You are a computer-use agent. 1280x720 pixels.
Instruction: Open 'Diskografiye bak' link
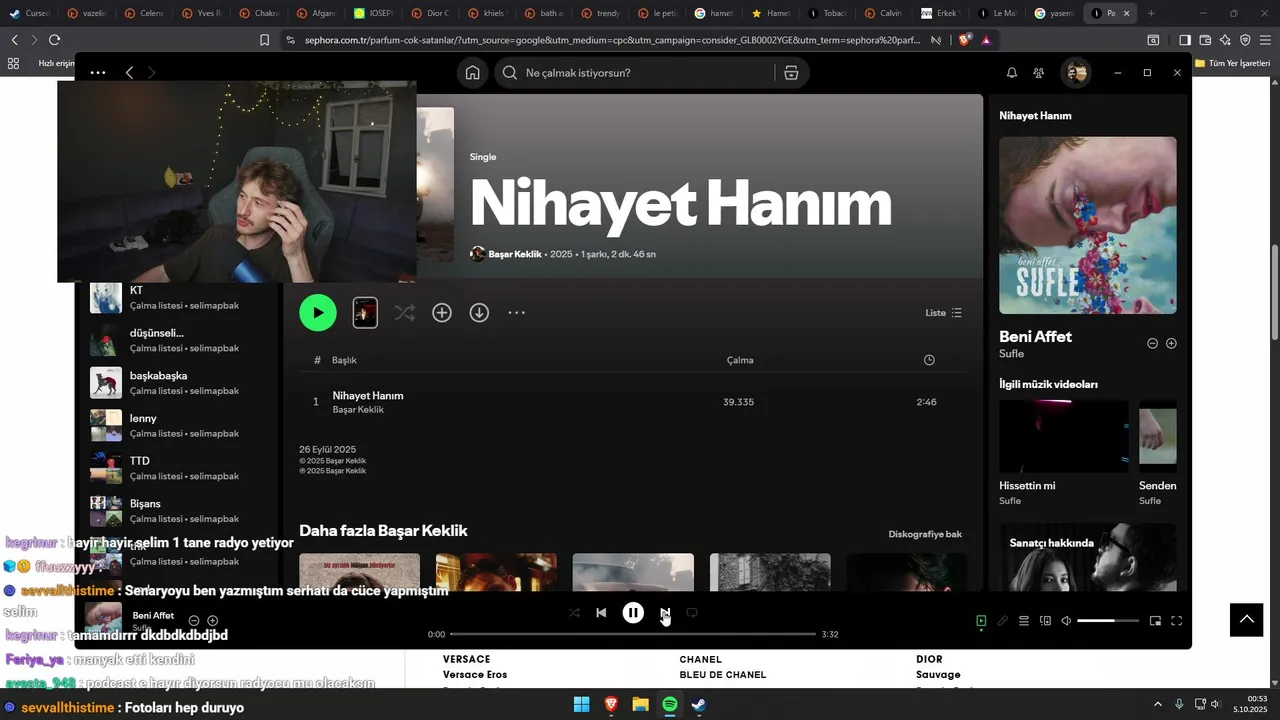click(x=925, y=534)
